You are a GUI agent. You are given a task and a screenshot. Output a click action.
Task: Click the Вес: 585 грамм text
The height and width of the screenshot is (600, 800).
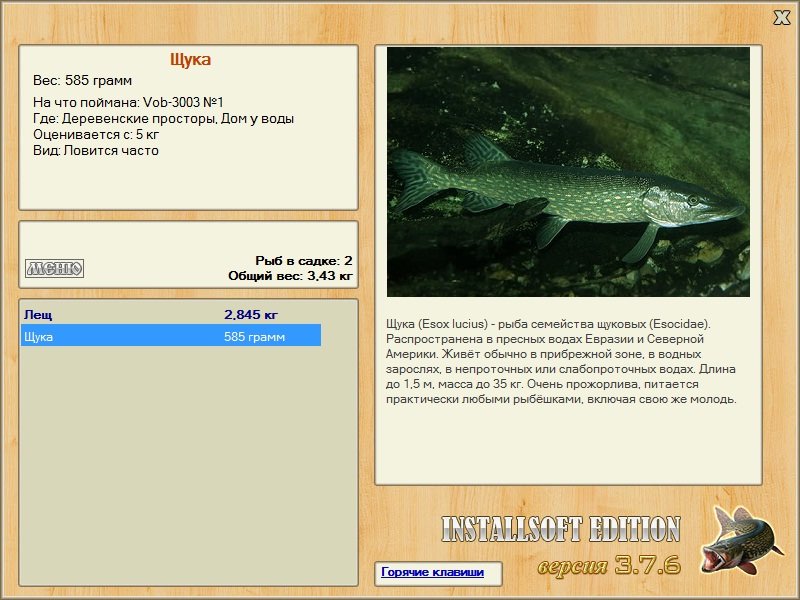click(83, 81)
